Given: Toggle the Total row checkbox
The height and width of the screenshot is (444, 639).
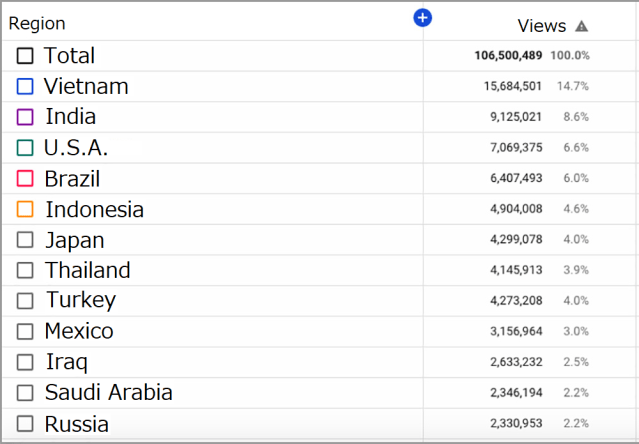Looking at the screenshot, I should coord(25,56).
